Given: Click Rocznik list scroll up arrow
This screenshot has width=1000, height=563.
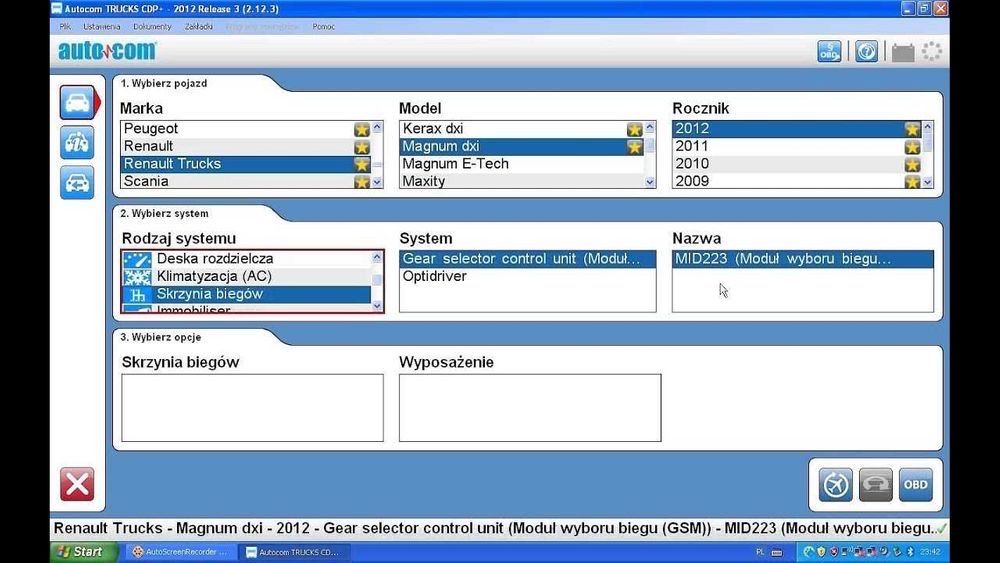Looking at the screenshot, I should (927, 128).
